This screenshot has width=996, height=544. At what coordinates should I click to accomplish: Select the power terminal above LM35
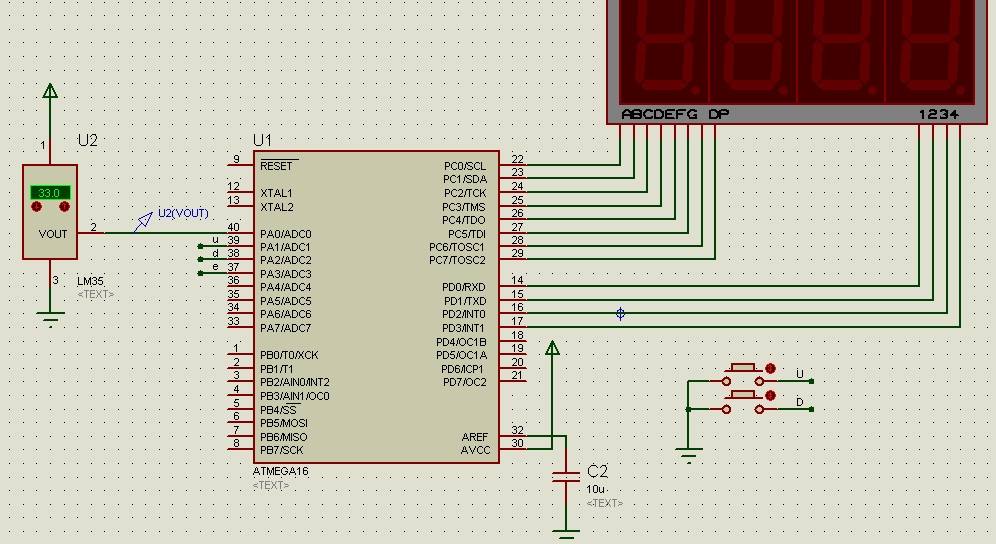[x=50, y=92]
